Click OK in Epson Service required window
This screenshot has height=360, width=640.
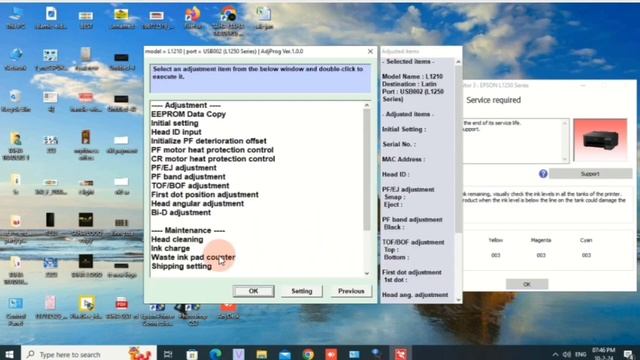[x=527, y=284]
